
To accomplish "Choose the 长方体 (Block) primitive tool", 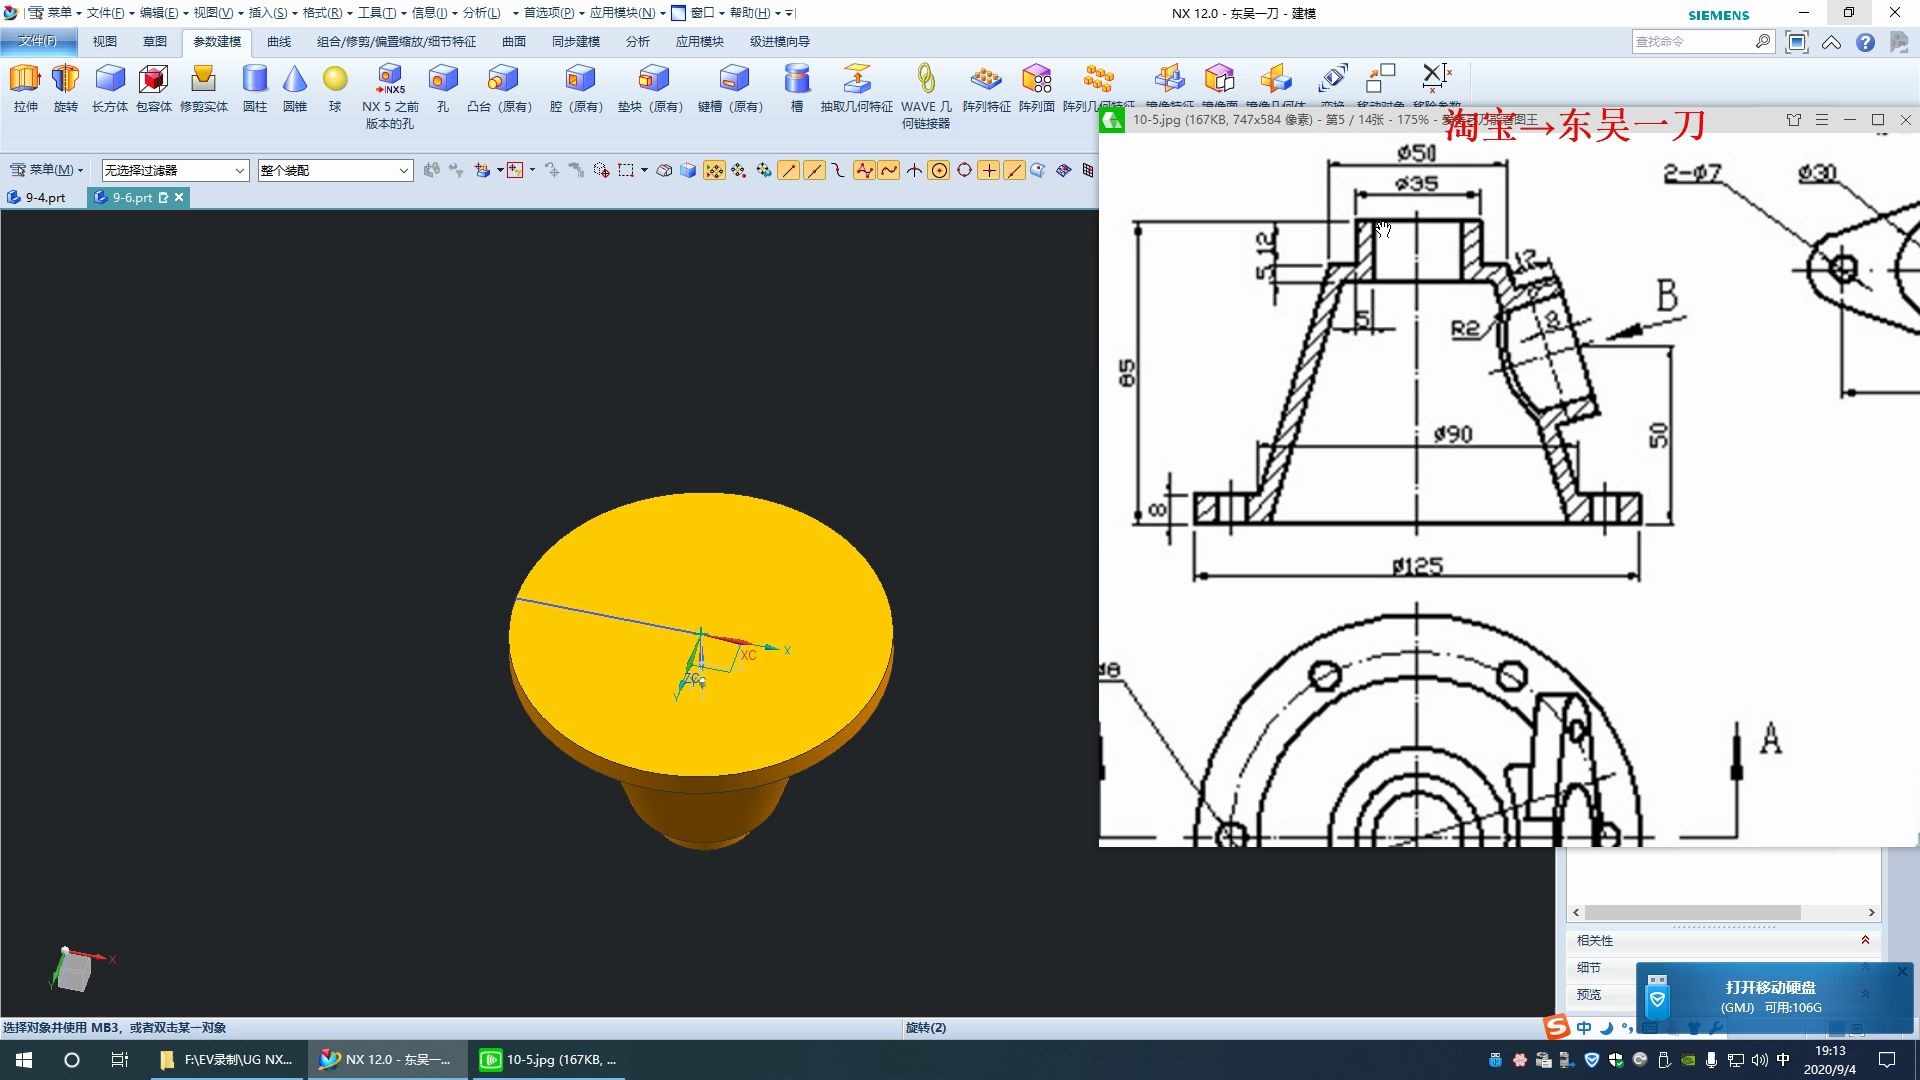I will (x=110, y=80).
